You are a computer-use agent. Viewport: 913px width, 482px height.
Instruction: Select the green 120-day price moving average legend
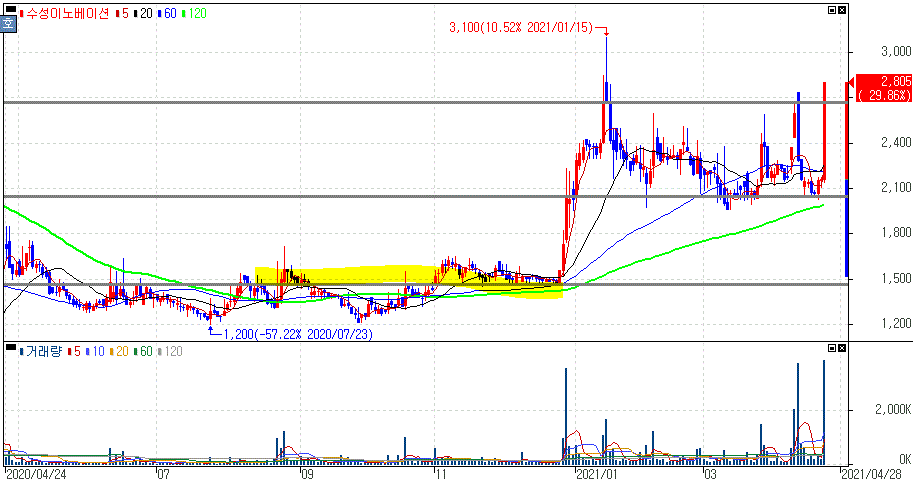tap(194, 13)
